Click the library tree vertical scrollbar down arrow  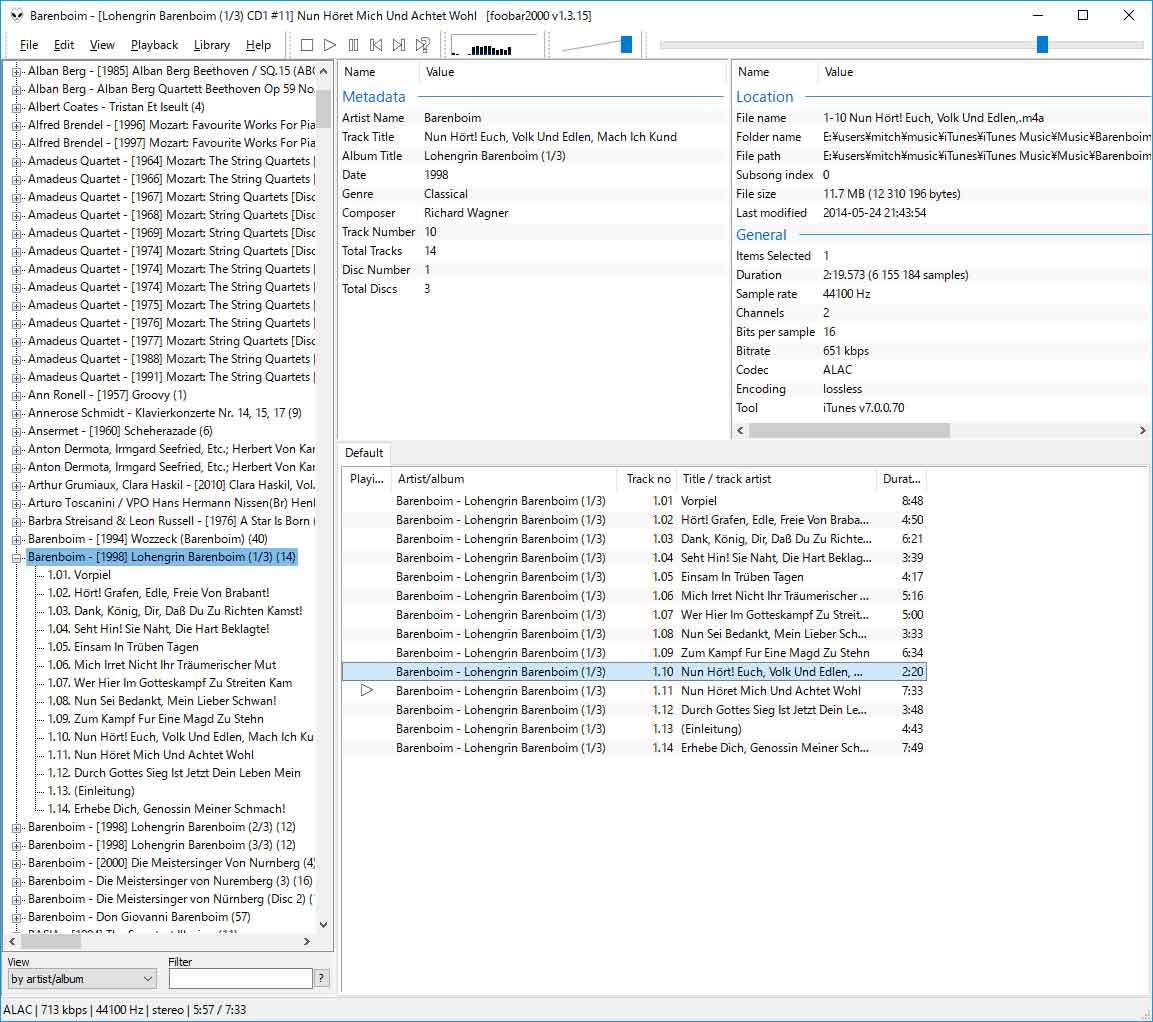point(324,925)
